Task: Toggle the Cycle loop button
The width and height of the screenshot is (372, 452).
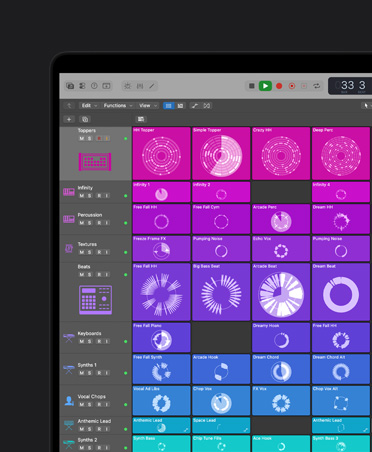Action: click(317, 86)
